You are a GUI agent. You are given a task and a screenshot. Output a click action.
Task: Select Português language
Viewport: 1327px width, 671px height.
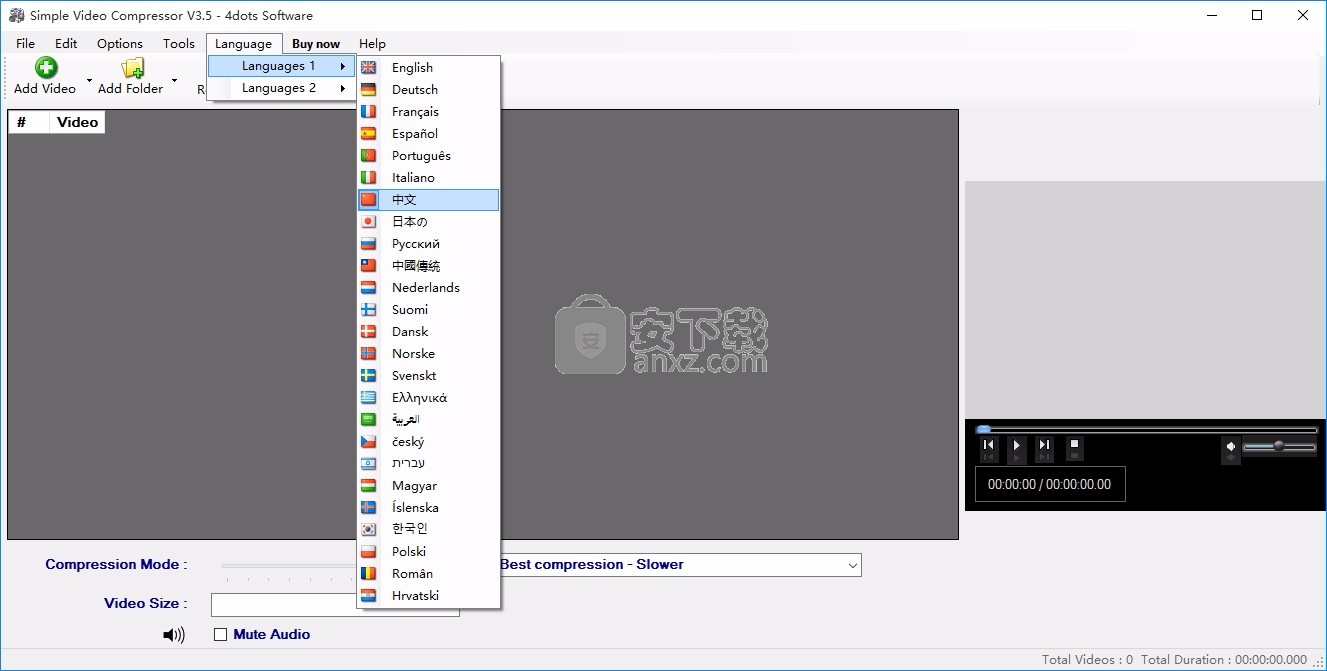pos(428,155)
